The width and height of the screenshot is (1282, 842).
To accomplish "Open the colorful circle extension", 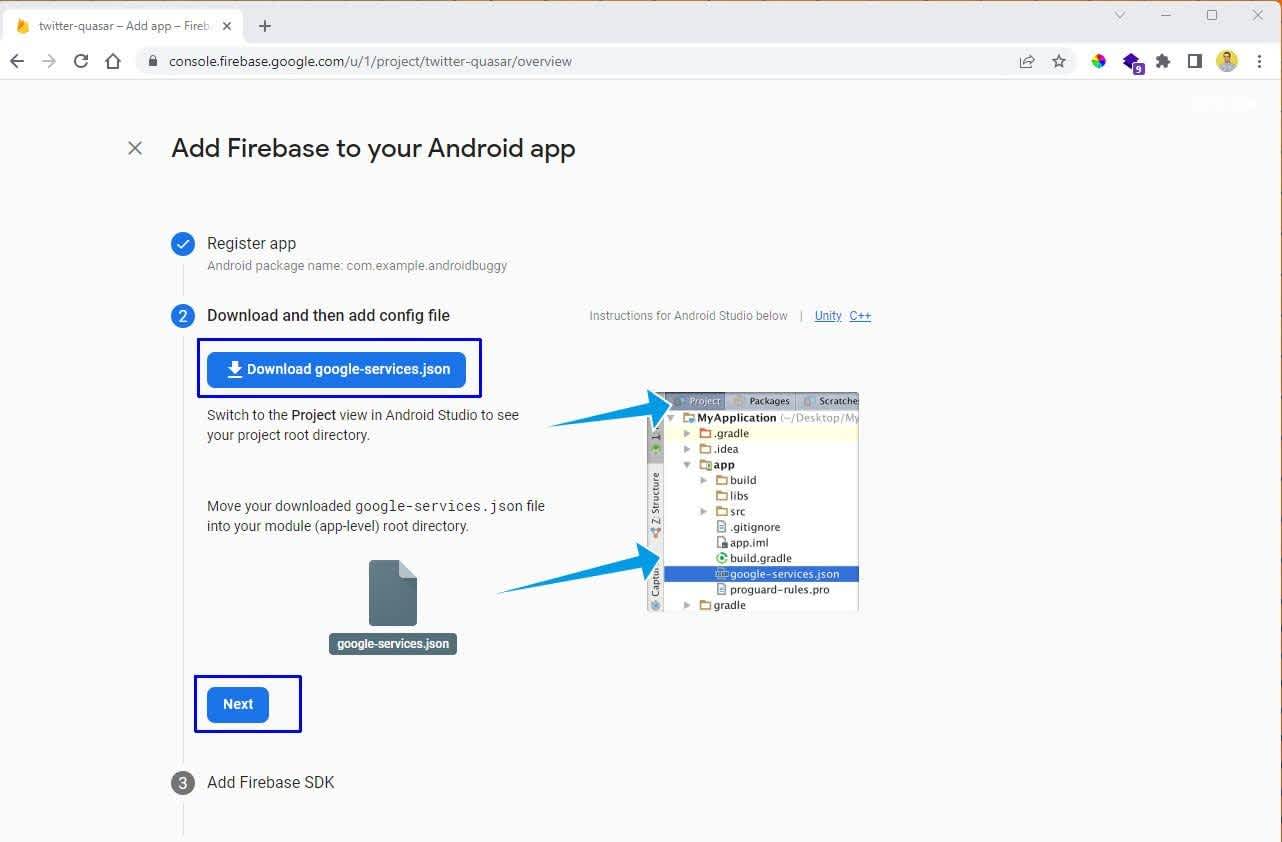I will [x=1099, y=61].
